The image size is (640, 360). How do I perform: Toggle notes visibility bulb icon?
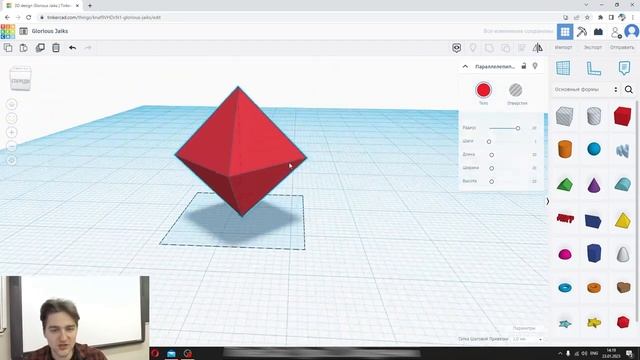tap(473, 48)
